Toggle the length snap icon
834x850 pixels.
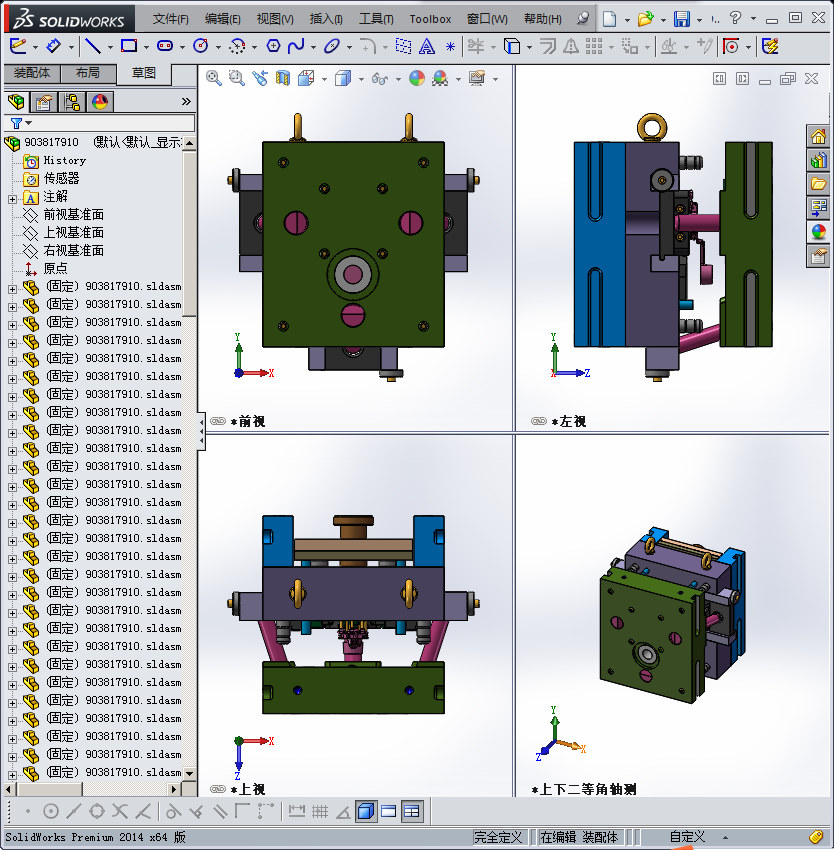point(297,812)
